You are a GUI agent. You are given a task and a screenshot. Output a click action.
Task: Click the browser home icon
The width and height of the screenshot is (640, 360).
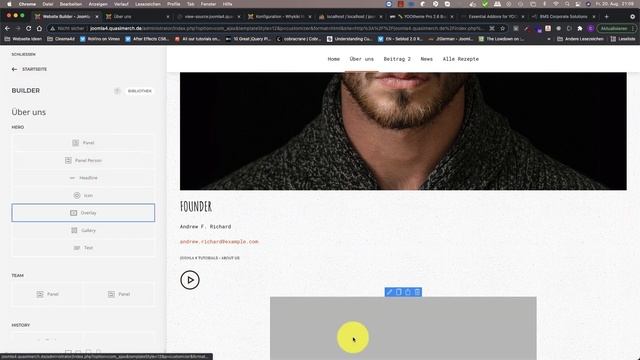click(x=39, y=28)
